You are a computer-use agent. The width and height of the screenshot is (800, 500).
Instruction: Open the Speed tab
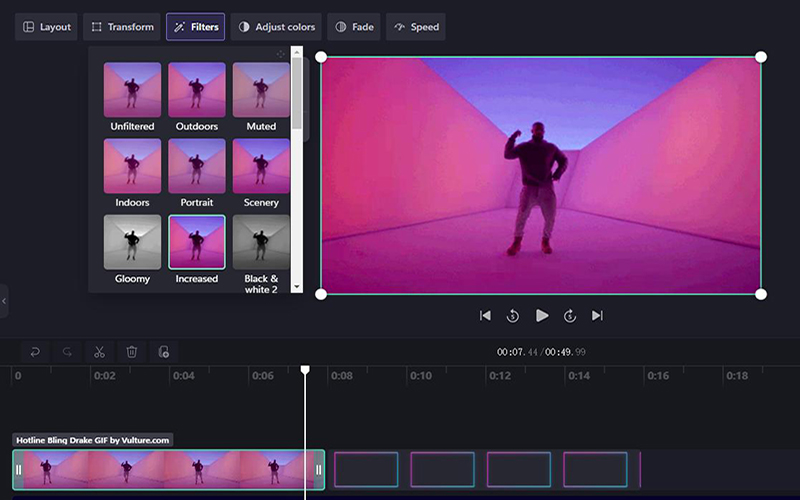point(416,27)
